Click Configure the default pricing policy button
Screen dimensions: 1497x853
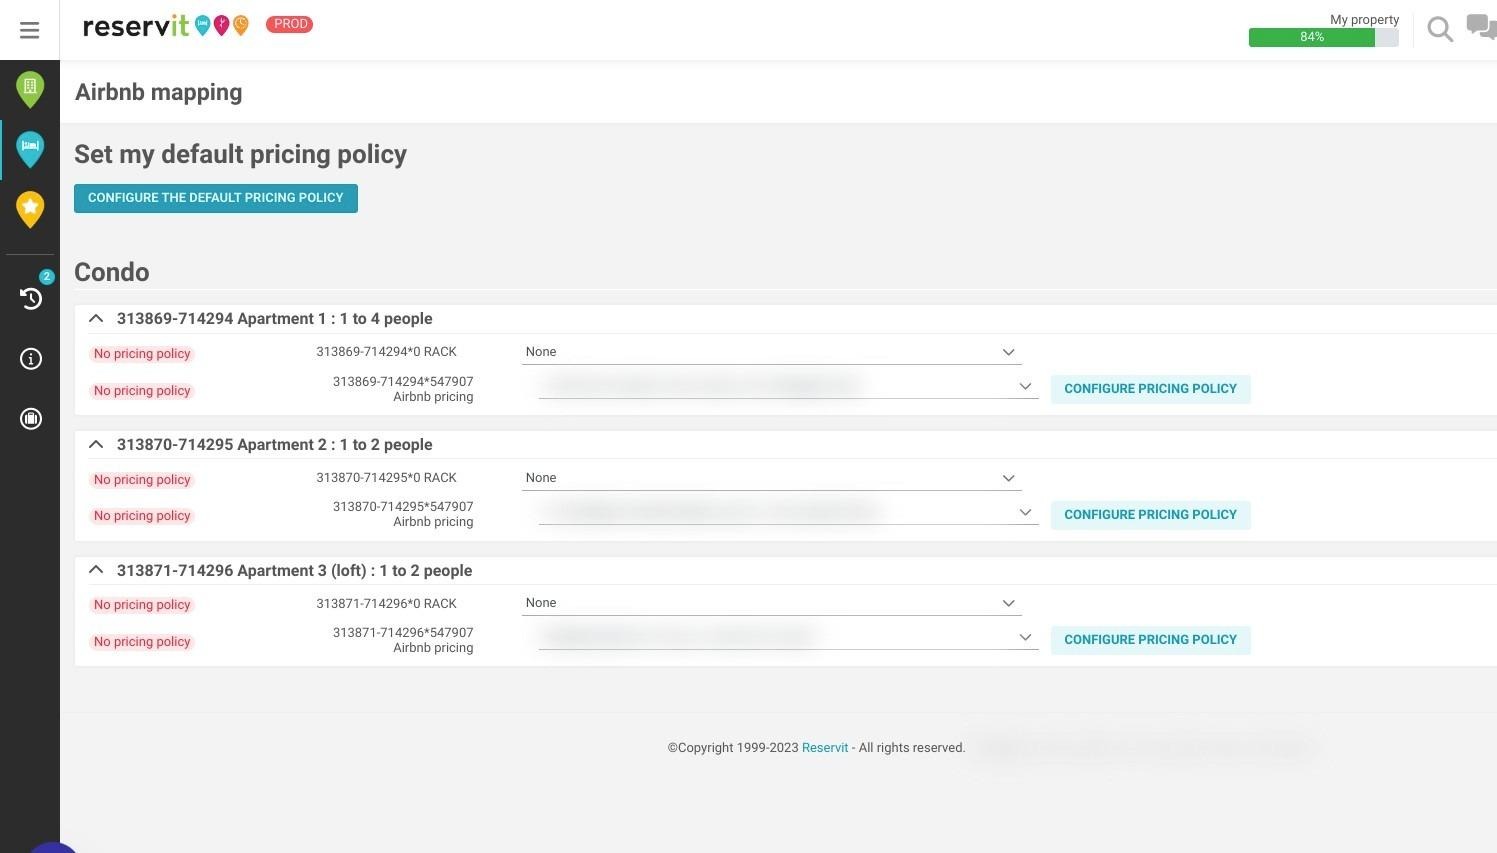(216, 198)
